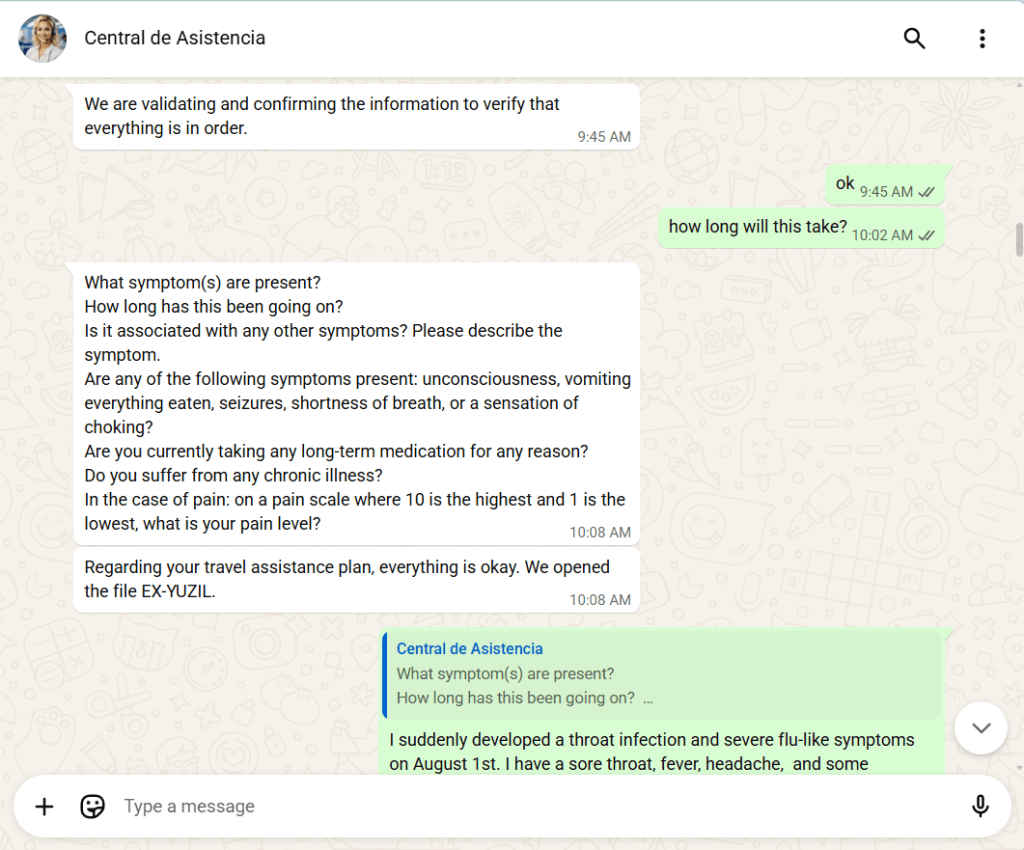This screenshot has height=850, width=1024.
Task: Click the symptoms questionnaire message
Action: tap(356, 403)
